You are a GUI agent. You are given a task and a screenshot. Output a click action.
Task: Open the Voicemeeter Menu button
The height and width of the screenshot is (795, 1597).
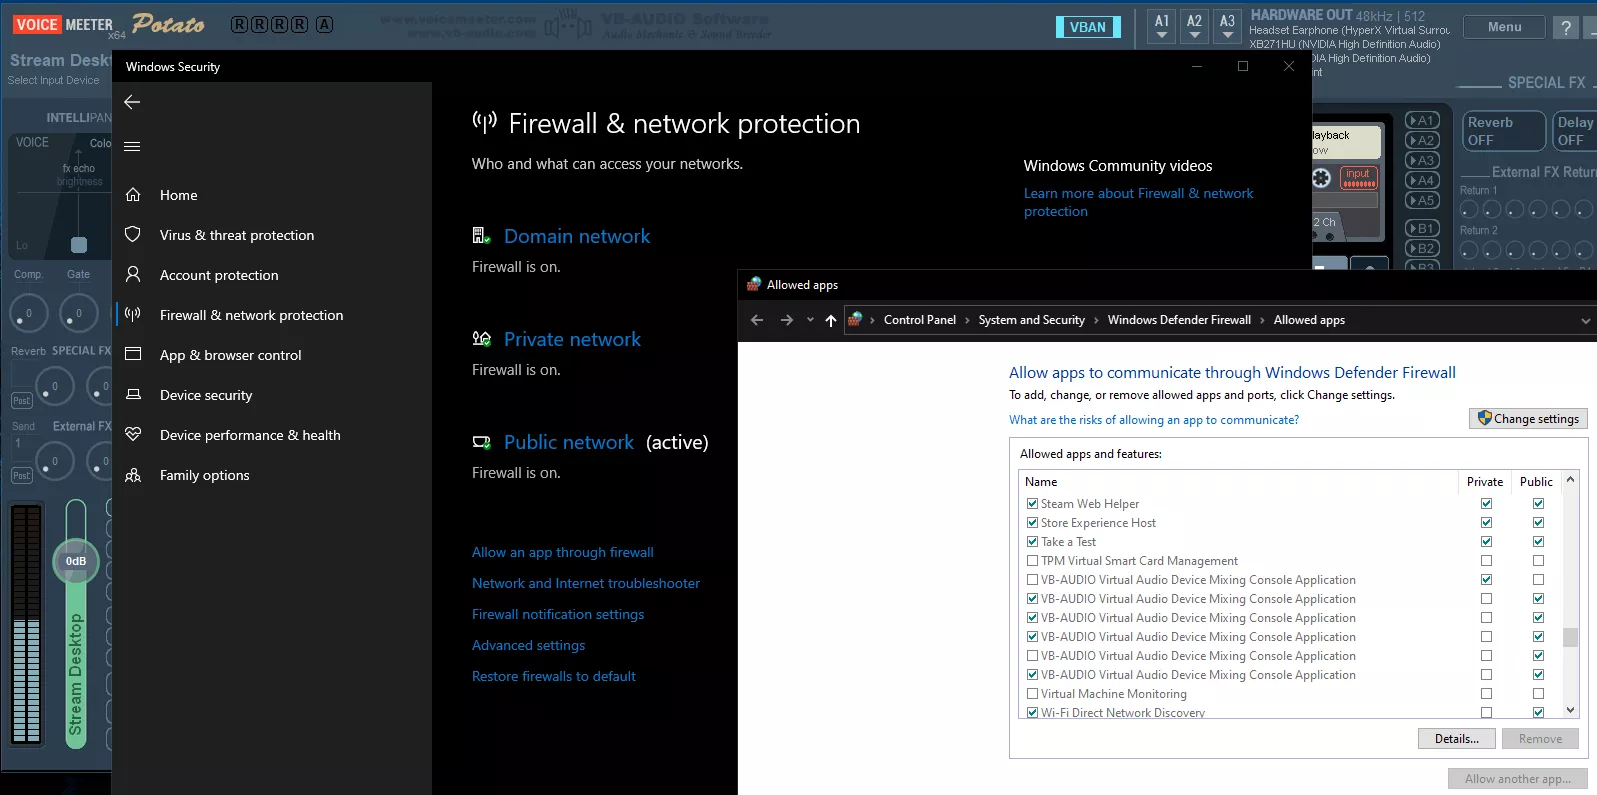click(1504, 27)
